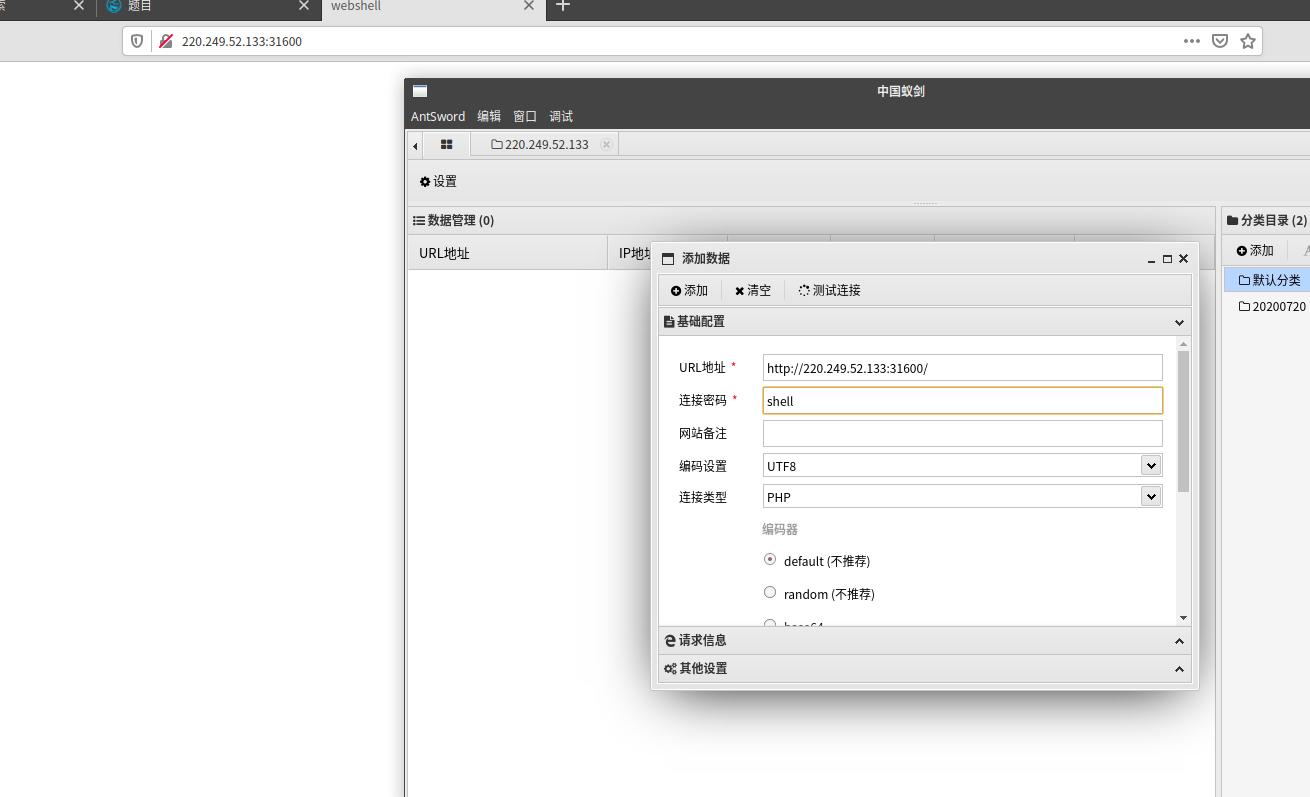Click the tab scroll left arrow in AntSword
Image resolution: width=1310 pixels, height=797 pixels.
415,145
